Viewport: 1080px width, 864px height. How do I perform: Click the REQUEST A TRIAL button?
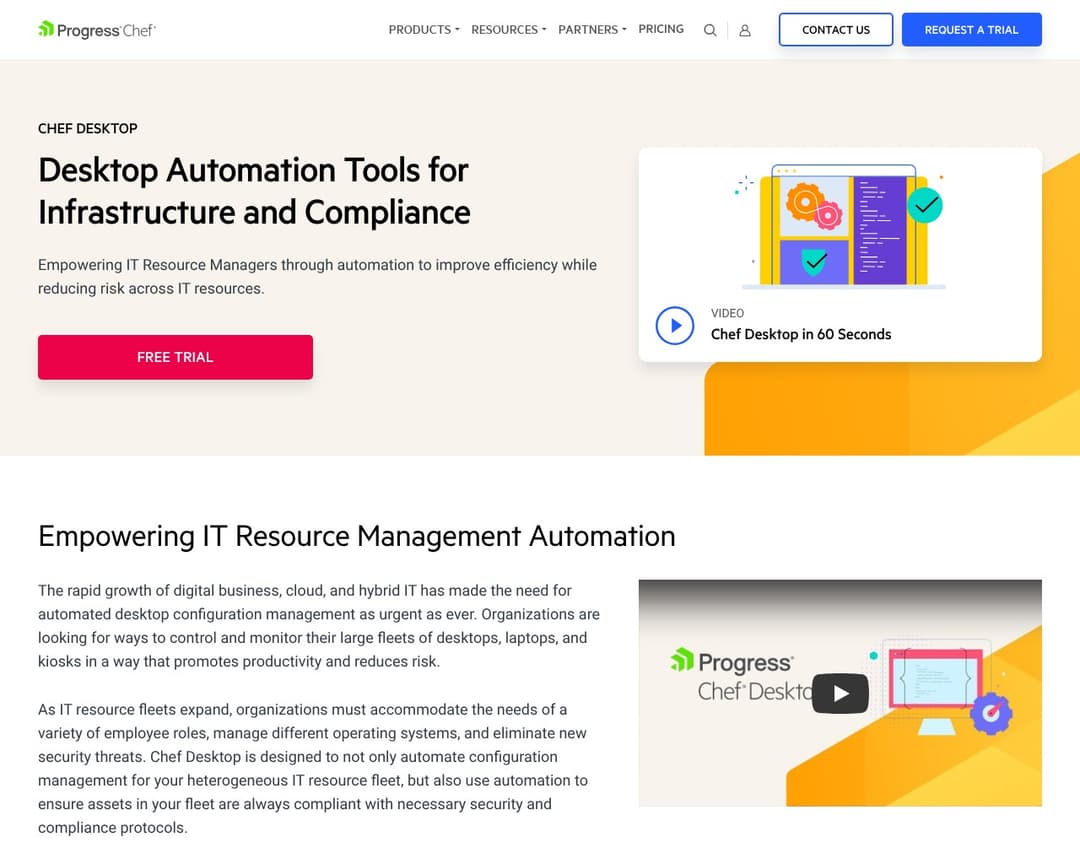[x=971, y=30]
